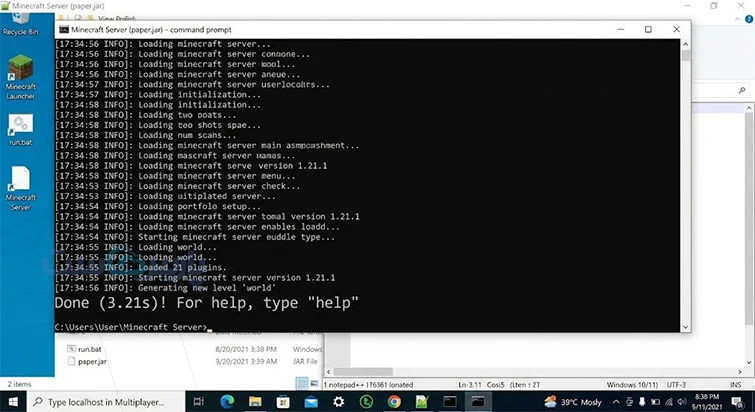The height and width of the screenshot is (412, 755).
Task: Open Task View from the taskbar
Action: [198, 401]
